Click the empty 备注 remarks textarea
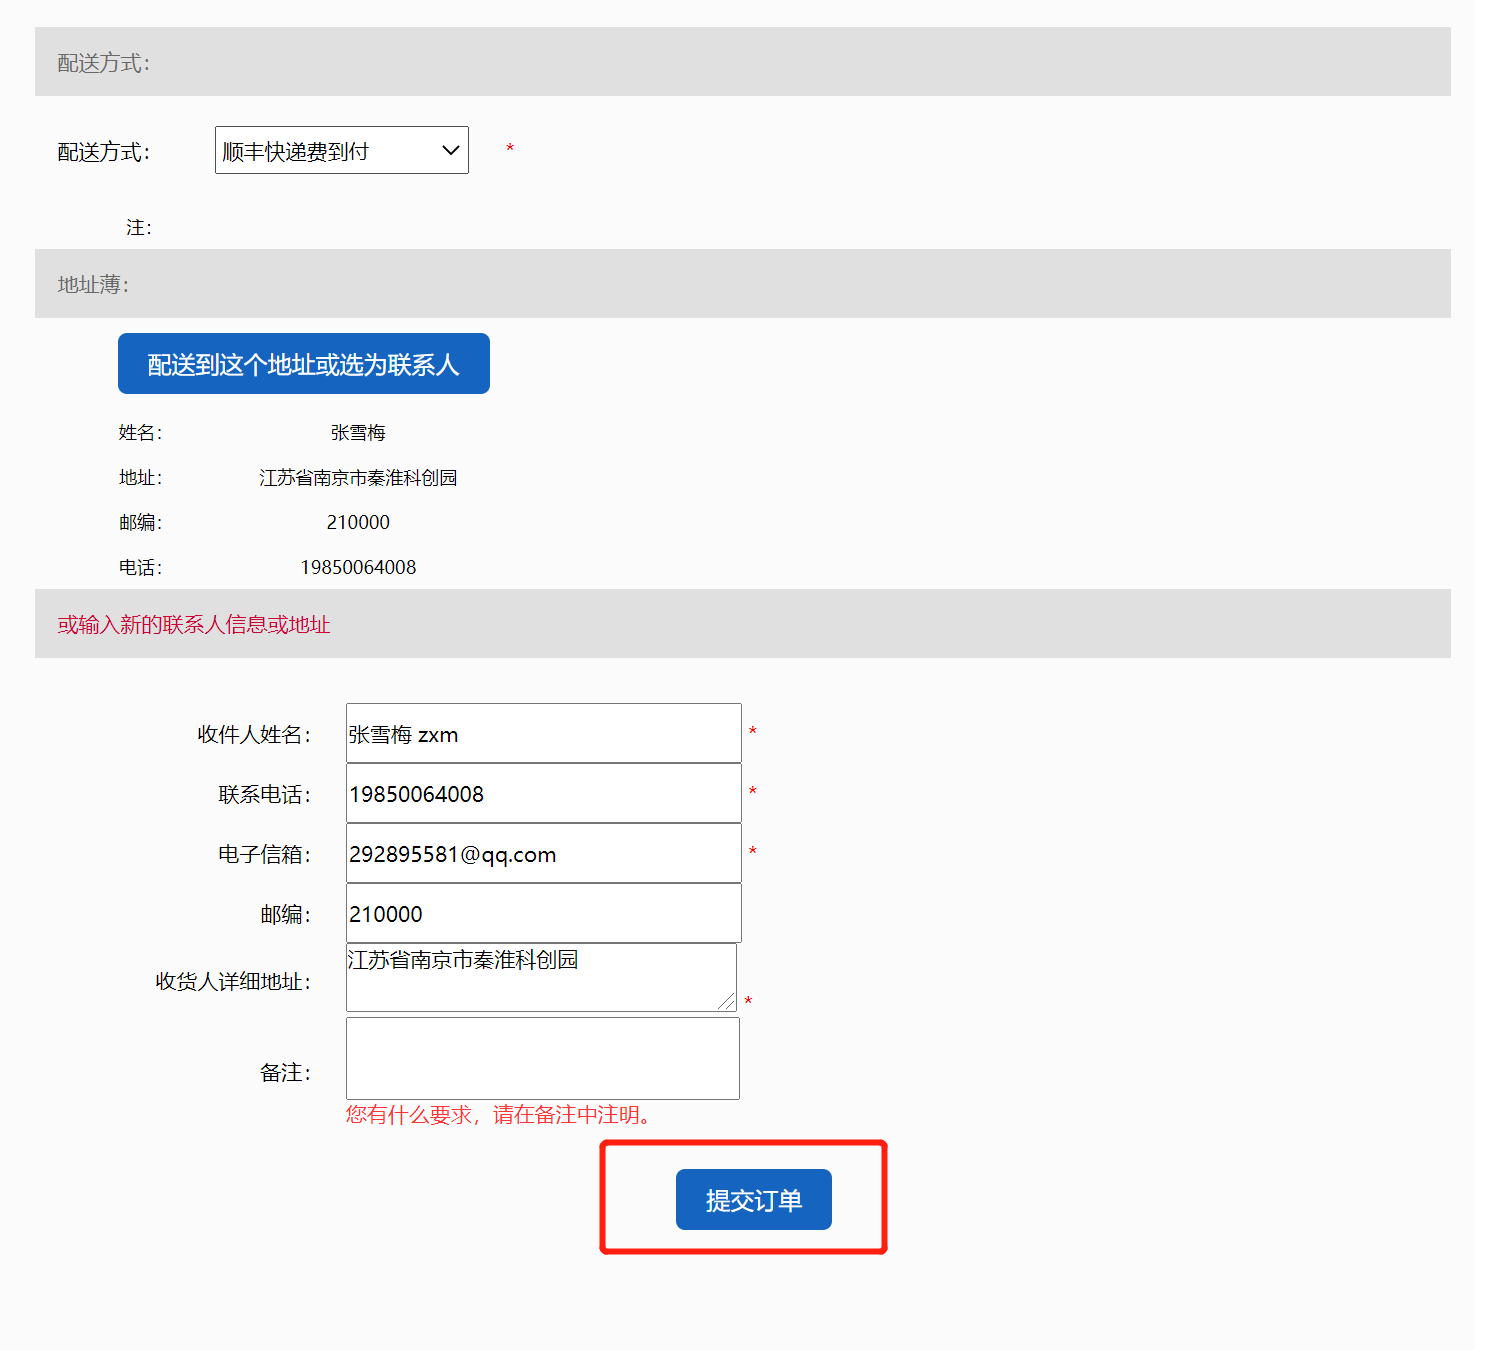The width and height of the screenshot is (1503, 1350). click(x=542, y=1058)
